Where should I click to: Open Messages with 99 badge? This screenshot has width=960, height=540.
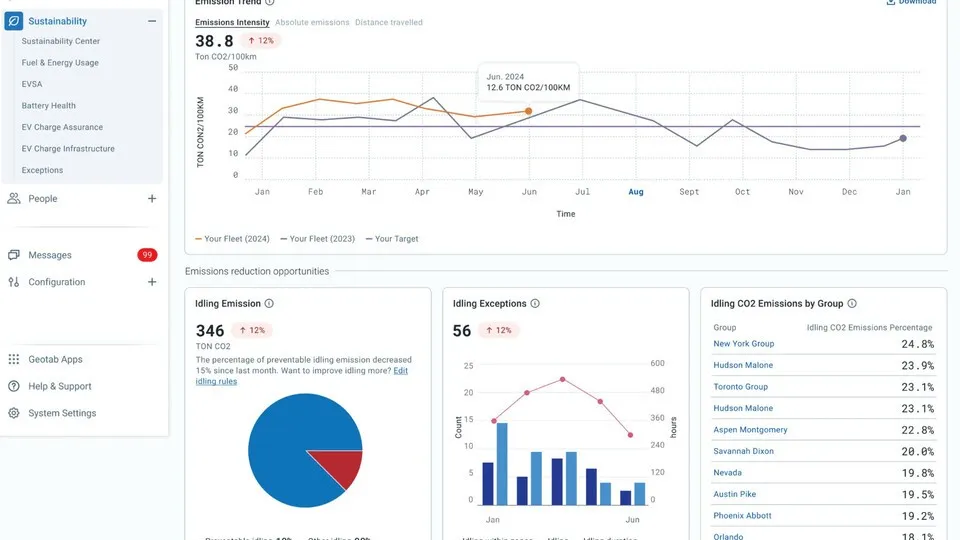click(x=83, y=255)
